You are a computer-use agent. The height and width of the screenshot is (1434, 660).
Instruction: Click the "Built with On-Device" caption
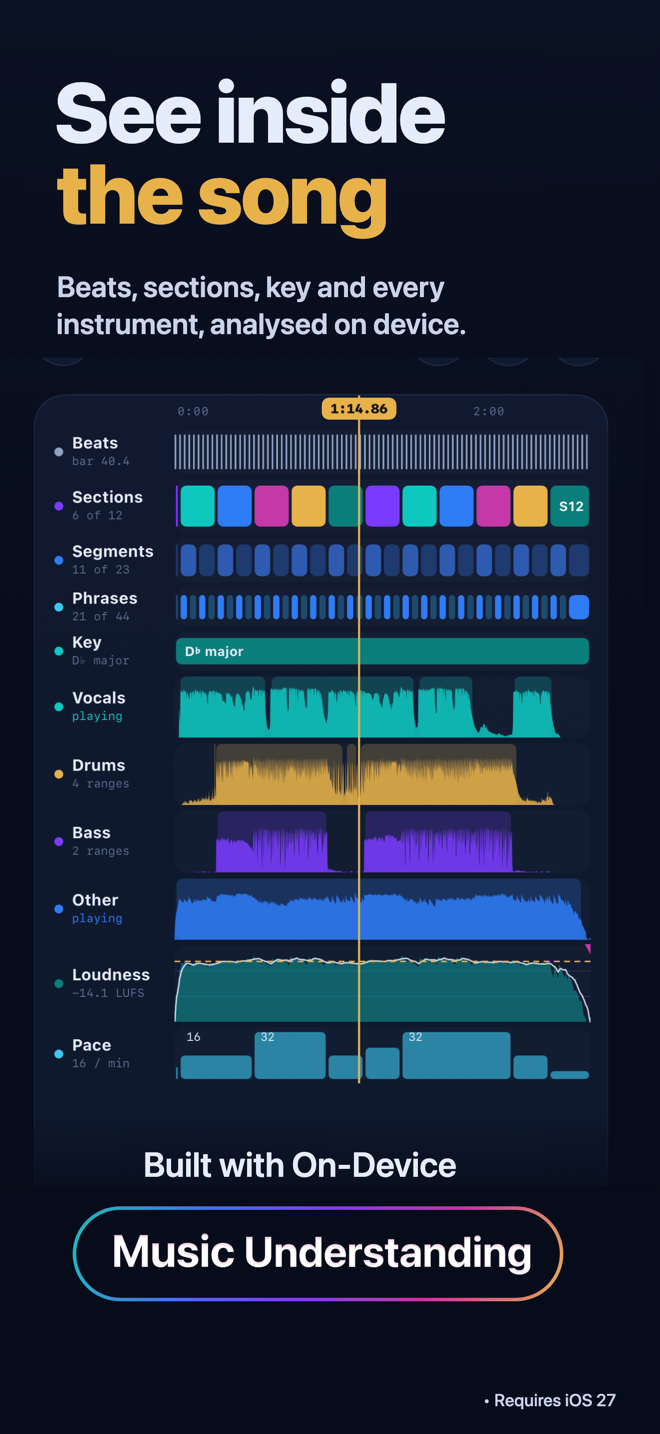[x=300, y=1166]
